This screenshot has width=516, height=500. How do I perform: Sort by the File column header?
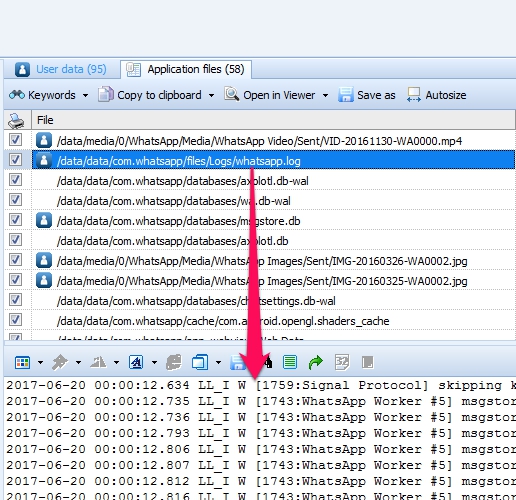pyautogui.click(x=273, y=120)
